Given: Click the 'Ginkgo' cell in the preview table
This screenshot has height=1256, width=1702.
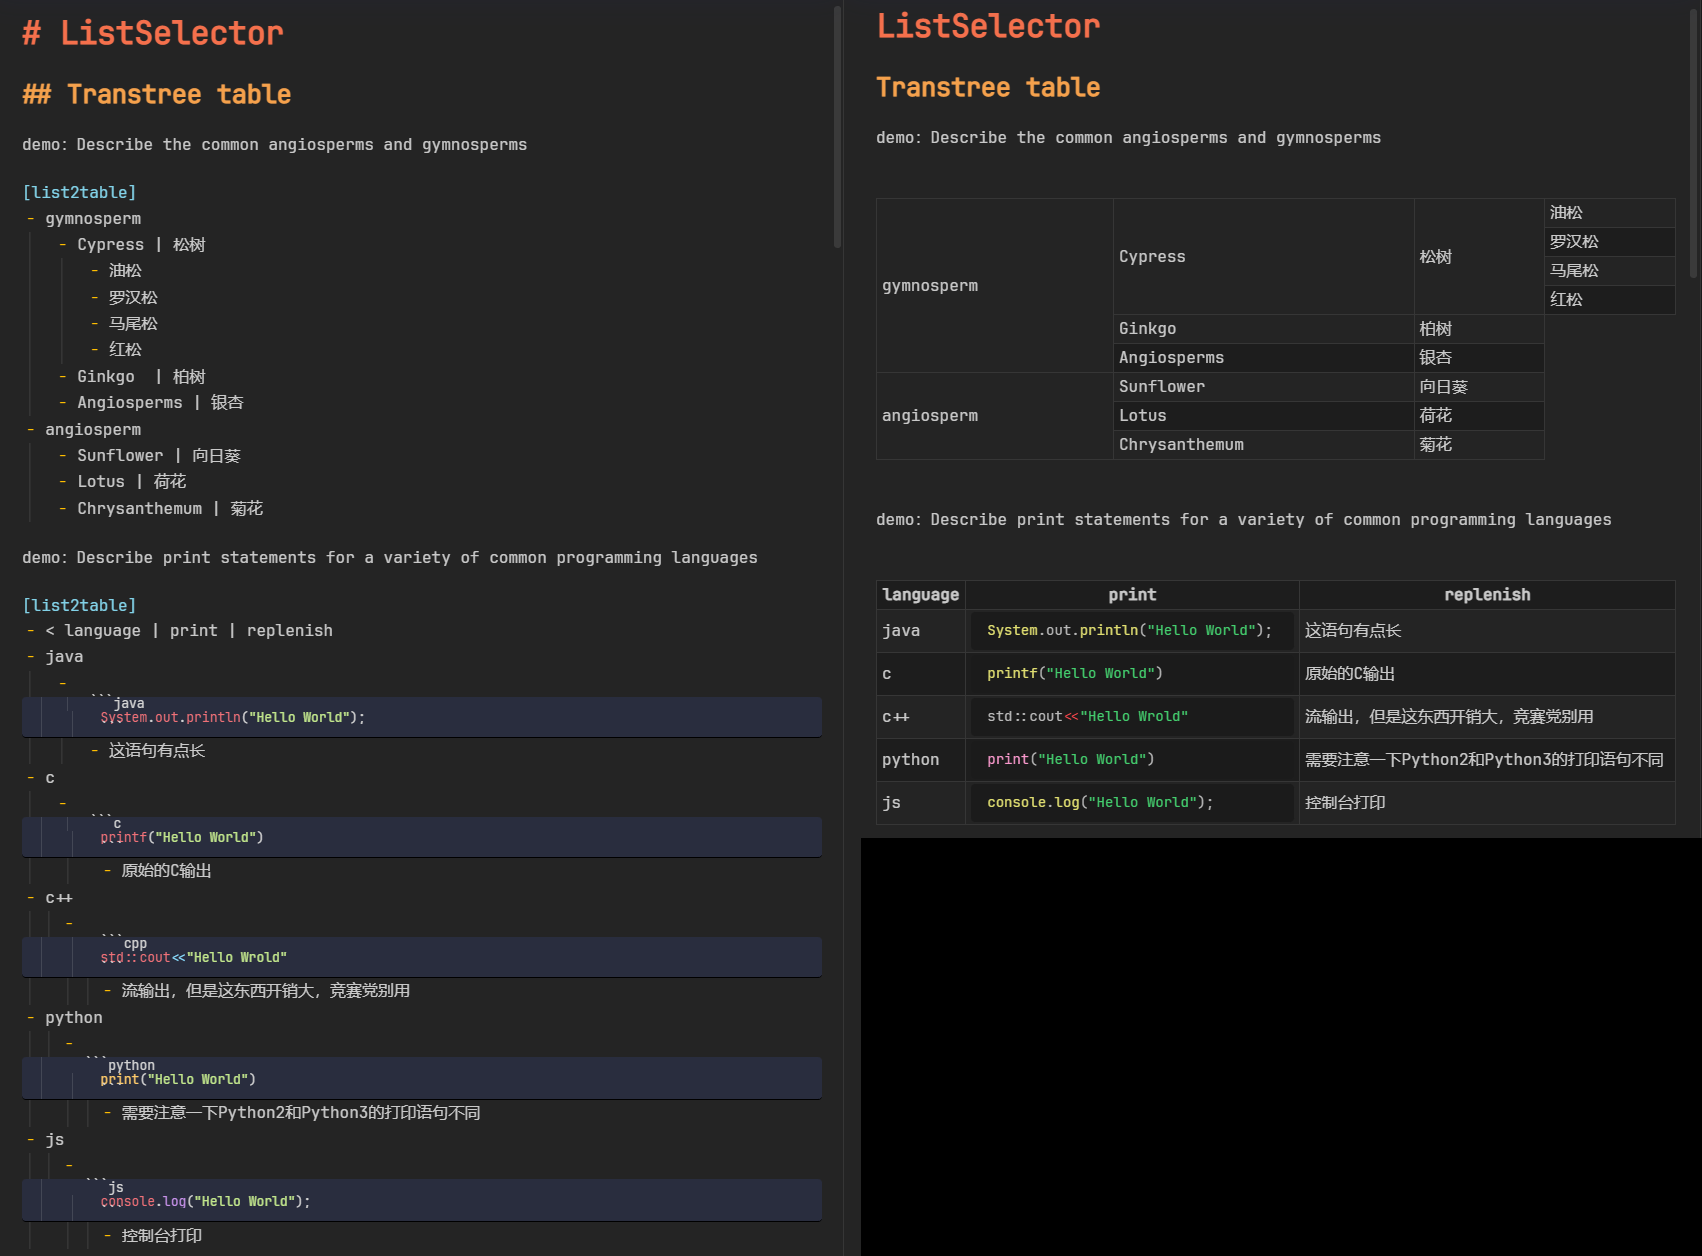Looking at the screenshot, I should pyautogui.click(x=1147, y=329).
